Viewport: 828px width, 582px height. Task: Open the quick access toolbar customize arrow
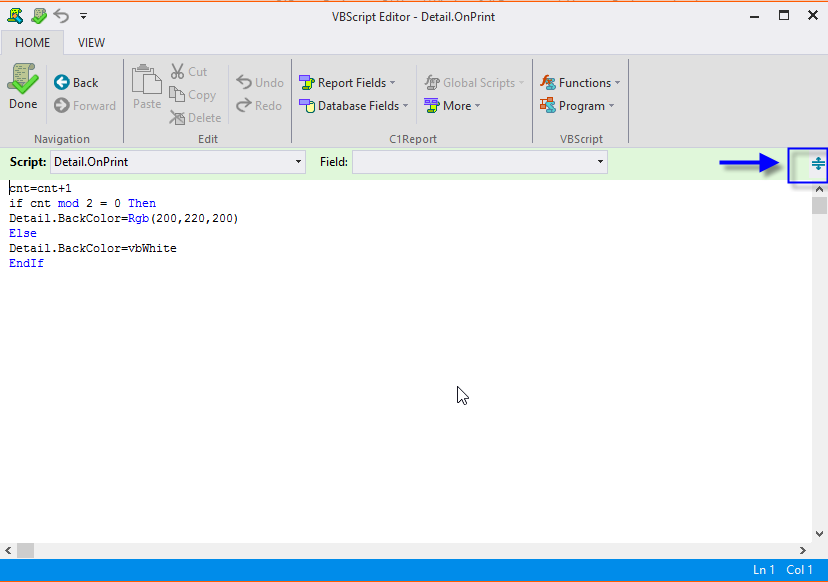coord(83,16)
